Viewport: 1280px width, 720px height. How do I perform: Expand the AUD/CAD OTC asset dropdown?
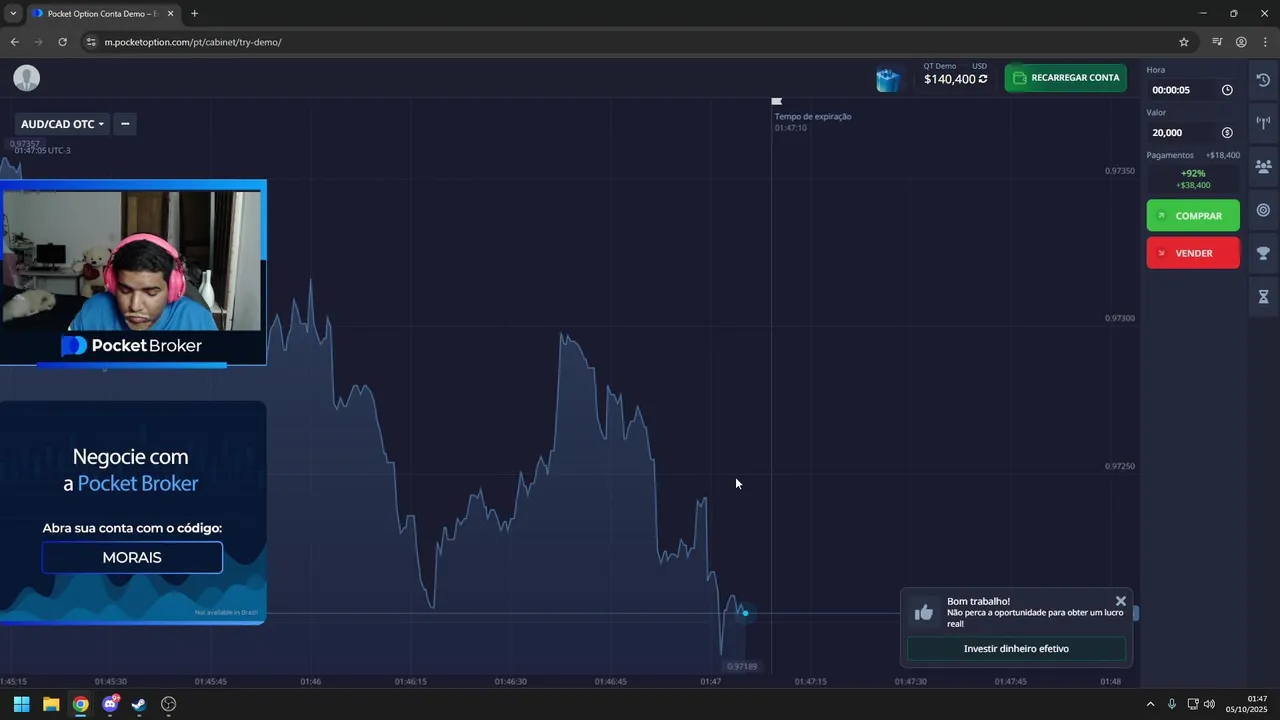click(x=62, y=124)
